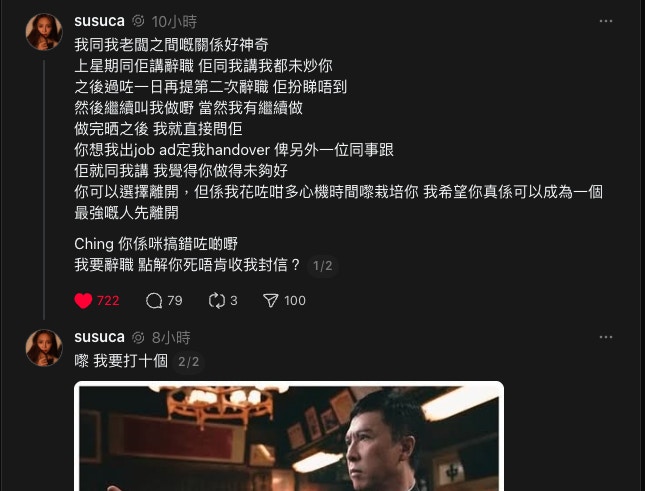This screenshot has width=645, height=491.
Task: Repost the first susuca thread
Action: coord(216,301)
